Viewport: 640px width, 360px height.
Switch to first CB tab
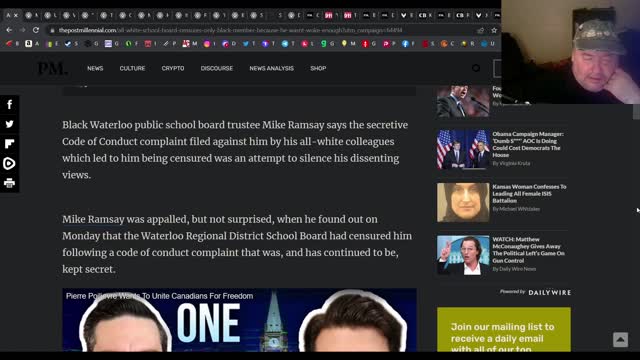click(x=423, y=16)
